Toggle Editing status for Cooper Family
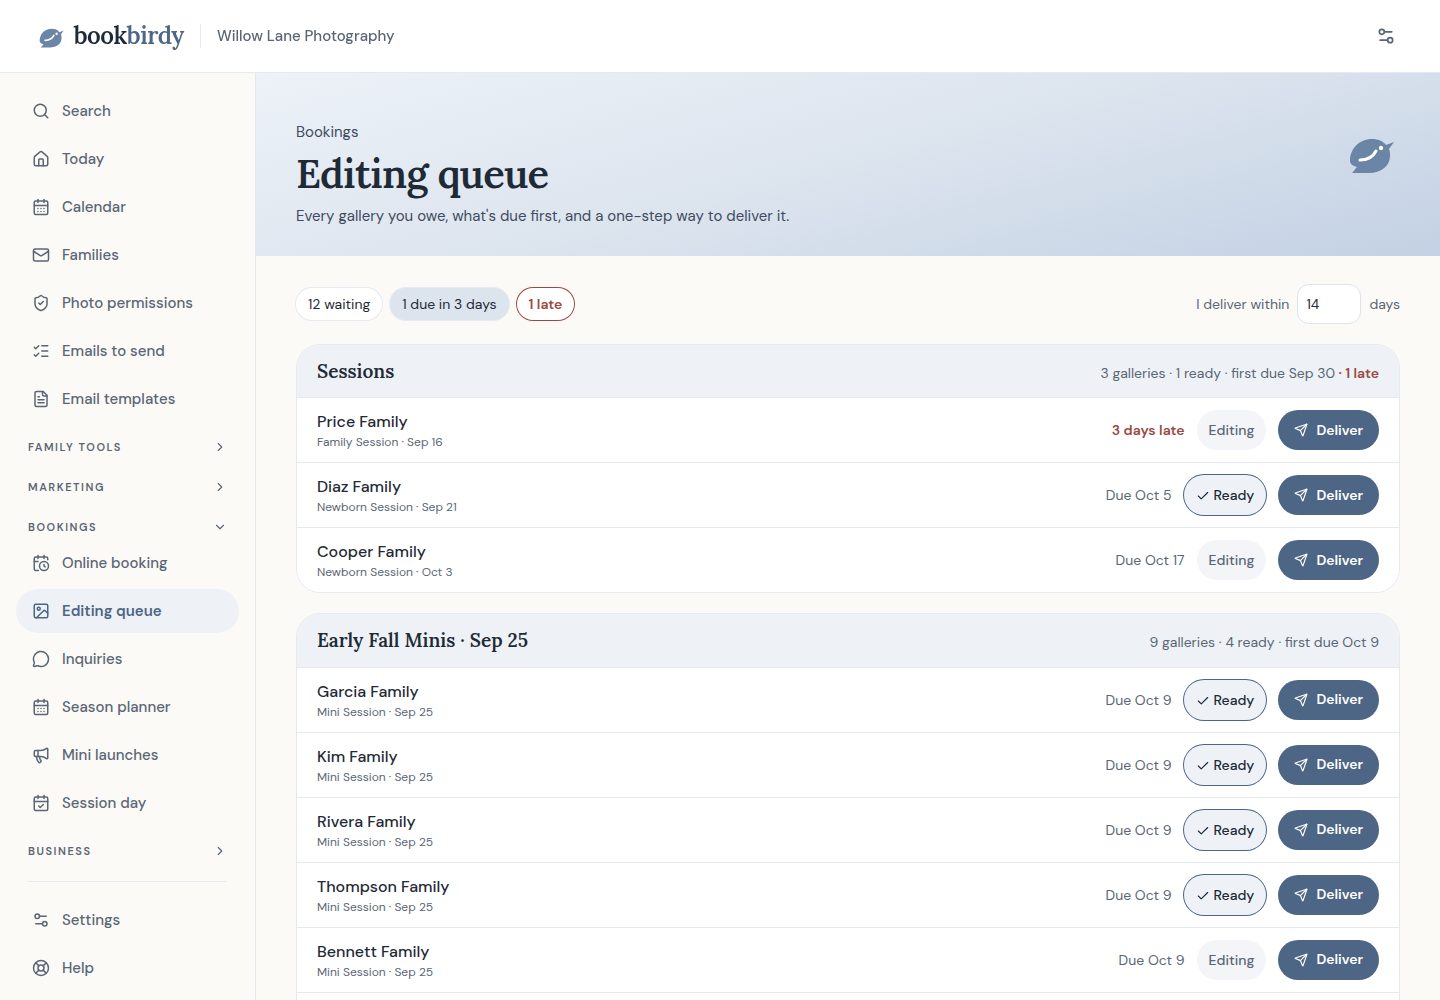The width and height of the screenshot is (1440, 1000). coord(1231,560)
